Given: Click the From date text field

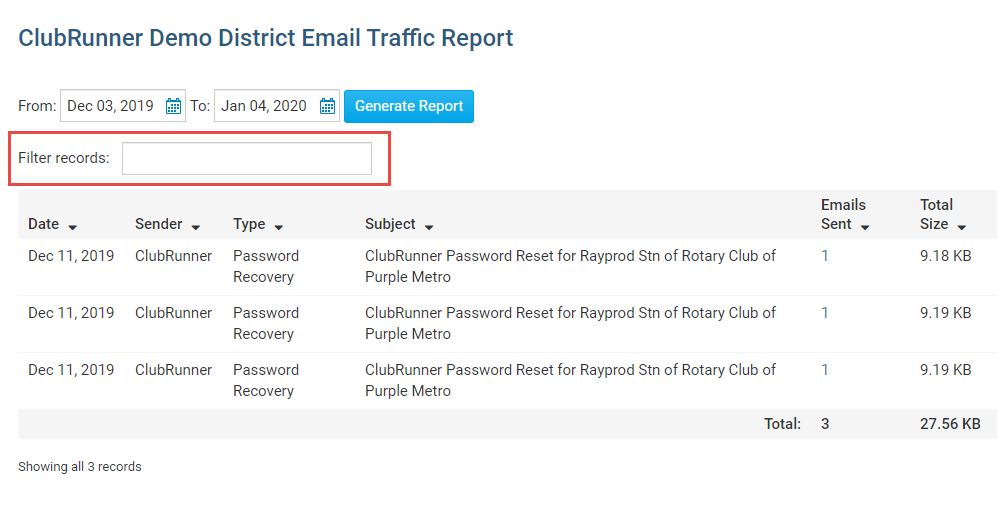Looking at the screenshot, I should pyautogui.click(x=110, y=107).
